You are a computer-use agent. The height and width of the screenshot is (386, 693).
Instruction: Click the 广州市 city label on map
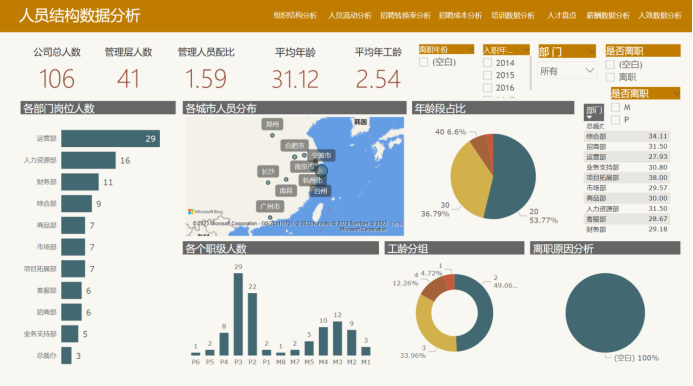click(270, 206)
